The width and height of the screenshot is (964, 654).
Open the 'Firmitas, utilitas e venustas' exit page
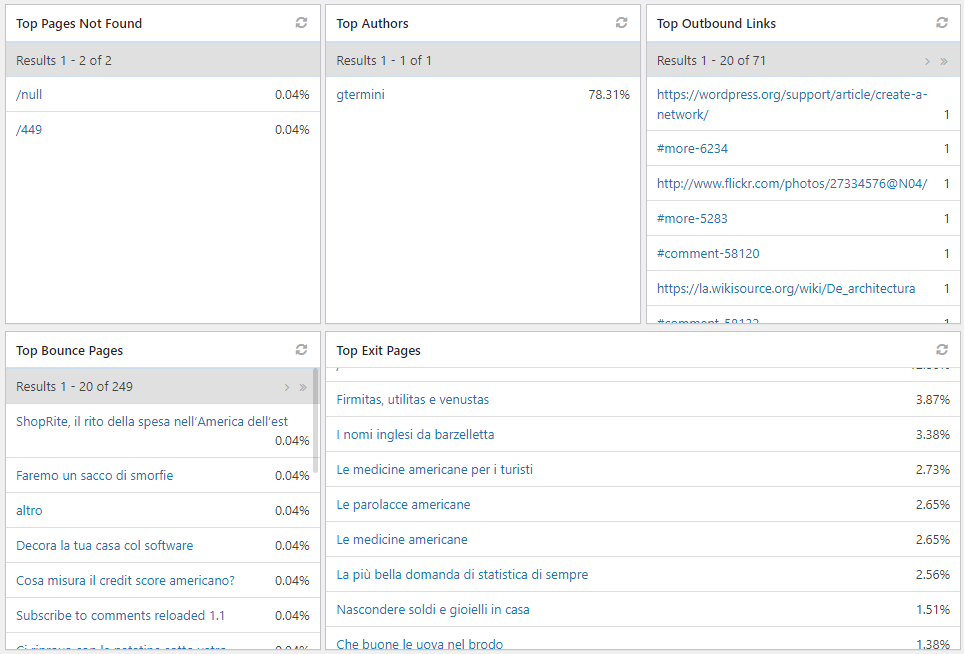[413, 399]
